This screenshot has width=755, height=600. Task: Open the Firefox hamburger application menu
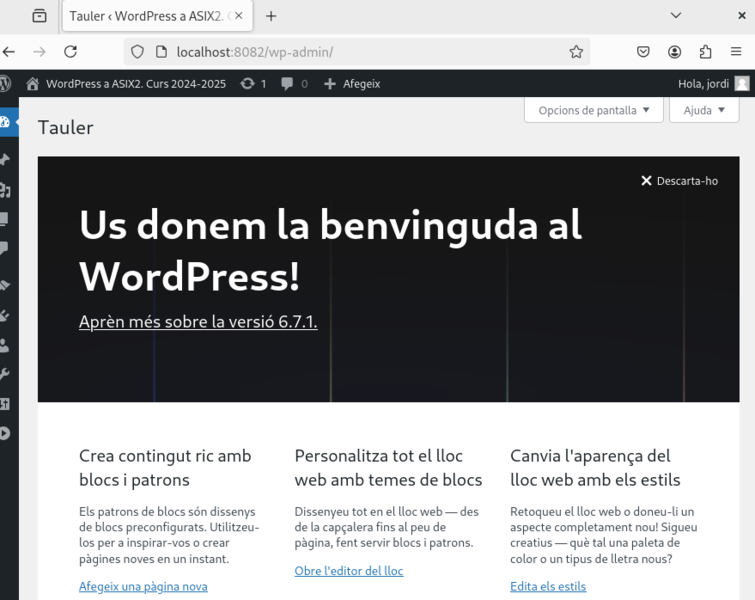click(x=736, y=52)
